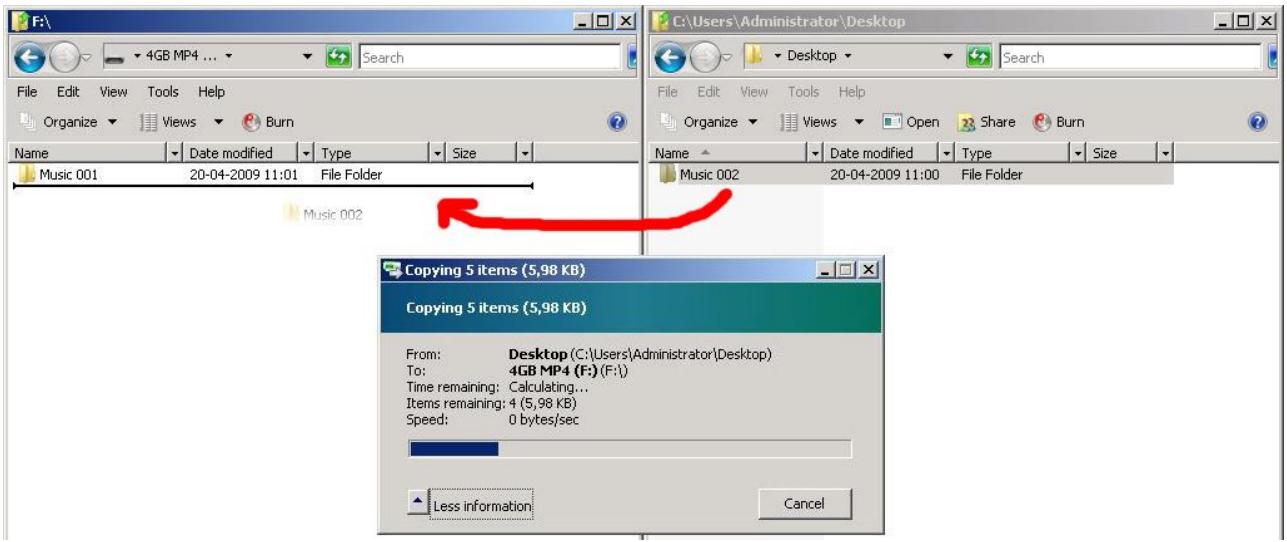Cancel the file copy operation
This screenshot has width=1287, height=542.
pyautogui.click(x=804, y=504)
